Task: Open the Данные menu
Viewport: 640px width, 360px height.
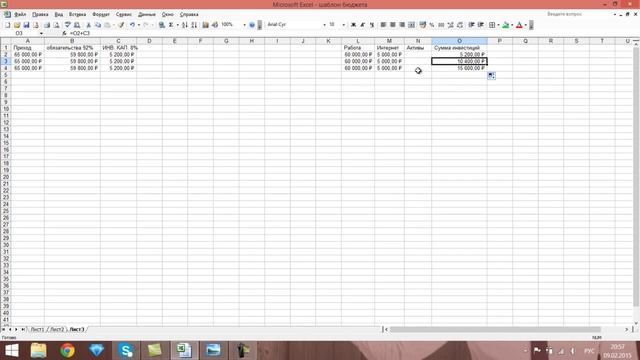Action: [x=147, y=14]
